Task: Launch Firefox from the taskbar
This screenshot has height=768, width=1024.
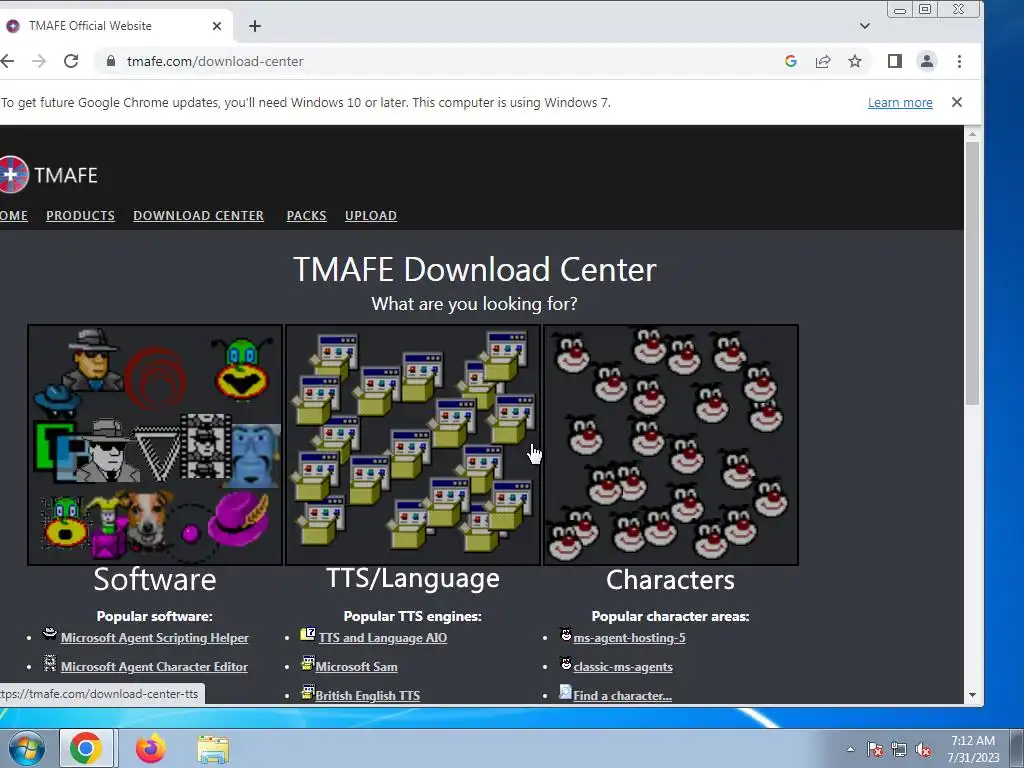Action: [x=151, y=748]
